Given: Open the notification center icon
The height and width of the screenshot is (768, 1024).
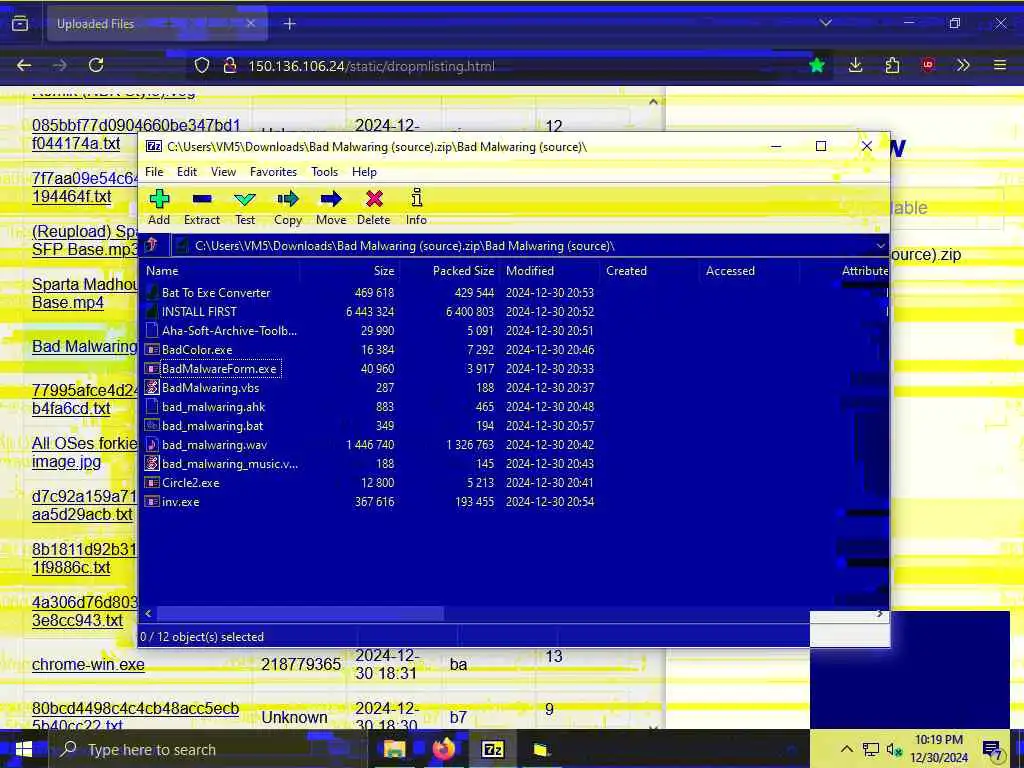Looking at the screenshot, I should click(993, 750).
